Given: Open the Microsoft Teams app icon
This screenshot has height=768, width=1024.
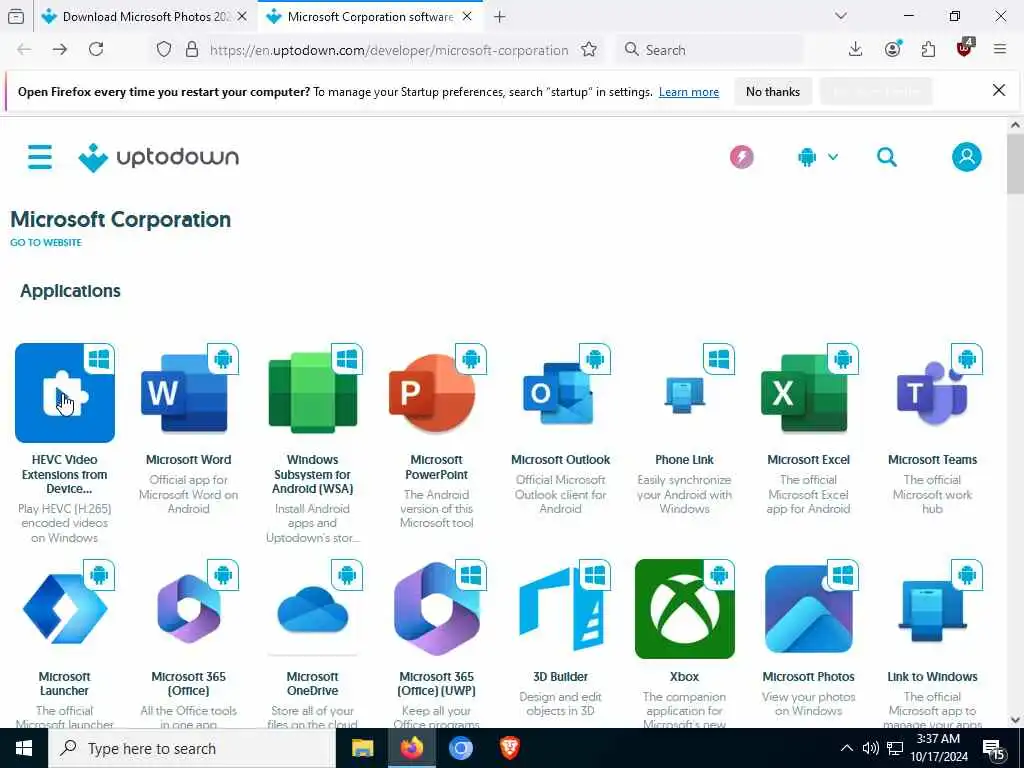Looking at the screenshot, I should (x=933, y=393).
